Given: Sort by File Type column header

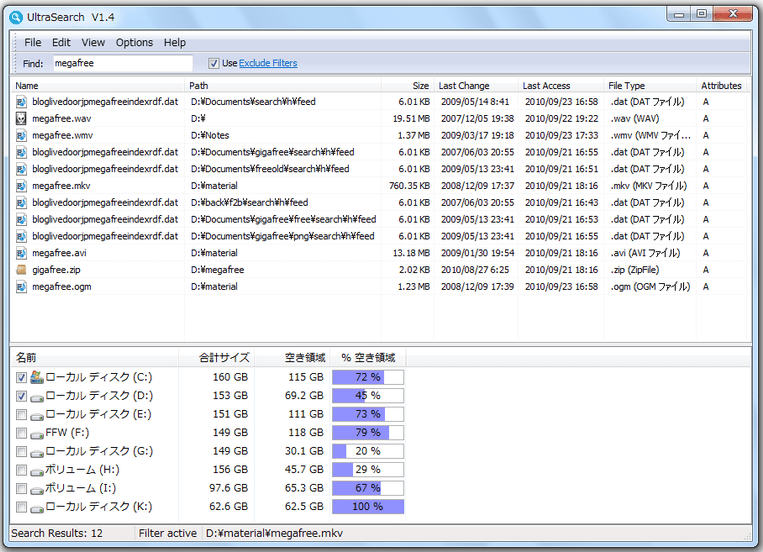Looking at the screenshot, I should click(650, 86).
